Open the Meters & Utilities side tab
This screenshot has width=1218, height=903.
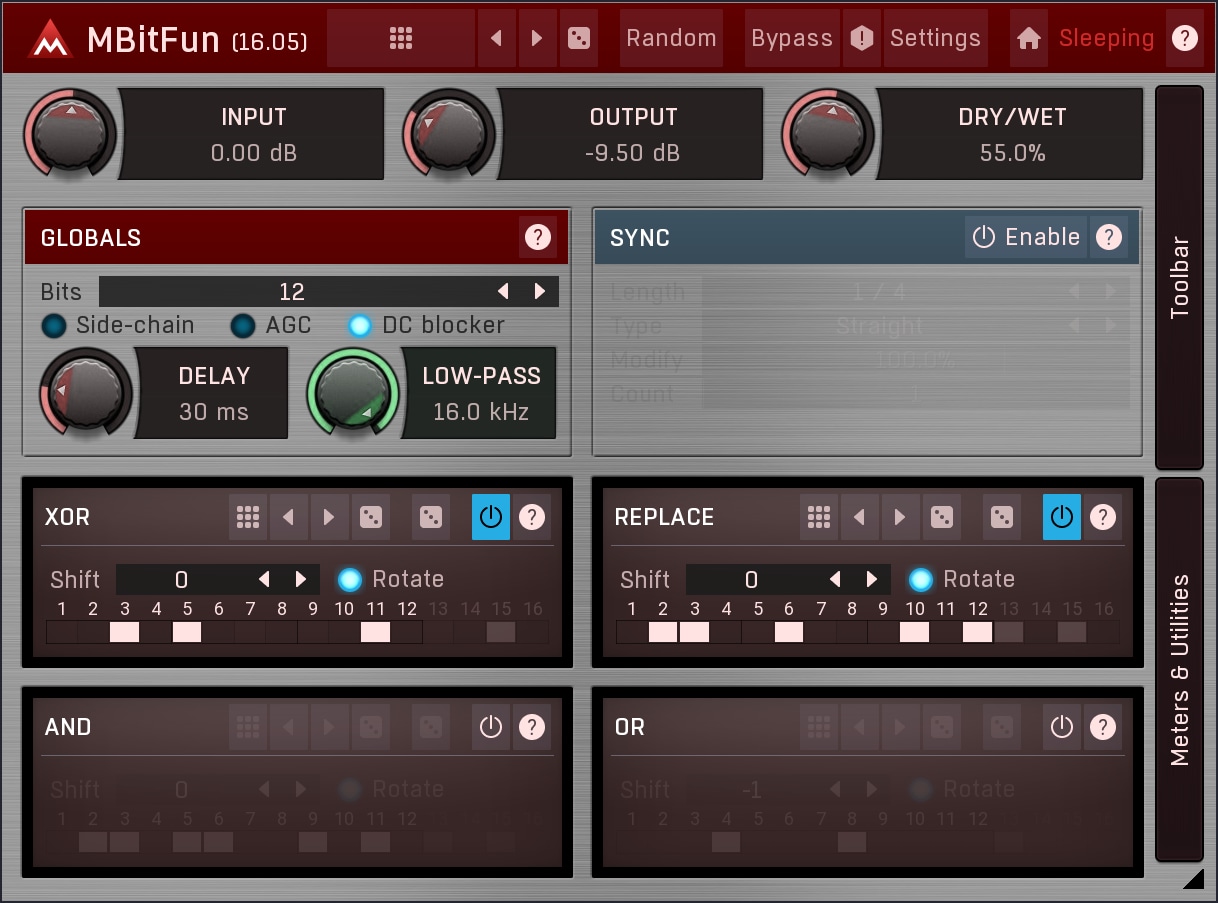pos(1180,669)
